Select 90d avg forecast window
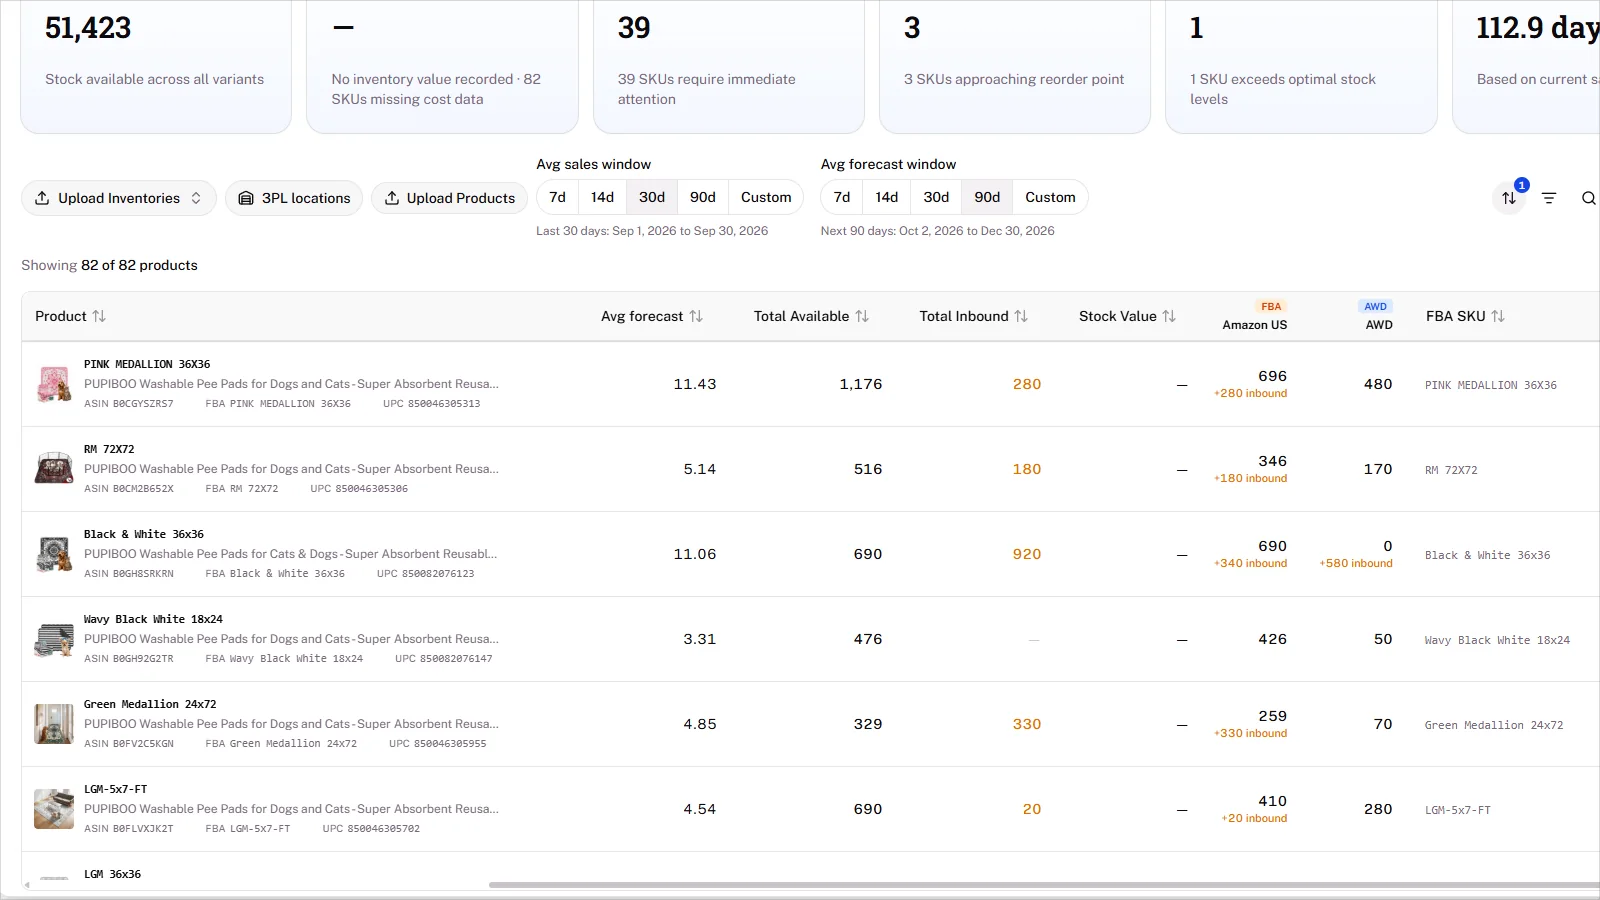Image resolution: width=1600 pixels, height=900 pixels. tap(987, 197)
